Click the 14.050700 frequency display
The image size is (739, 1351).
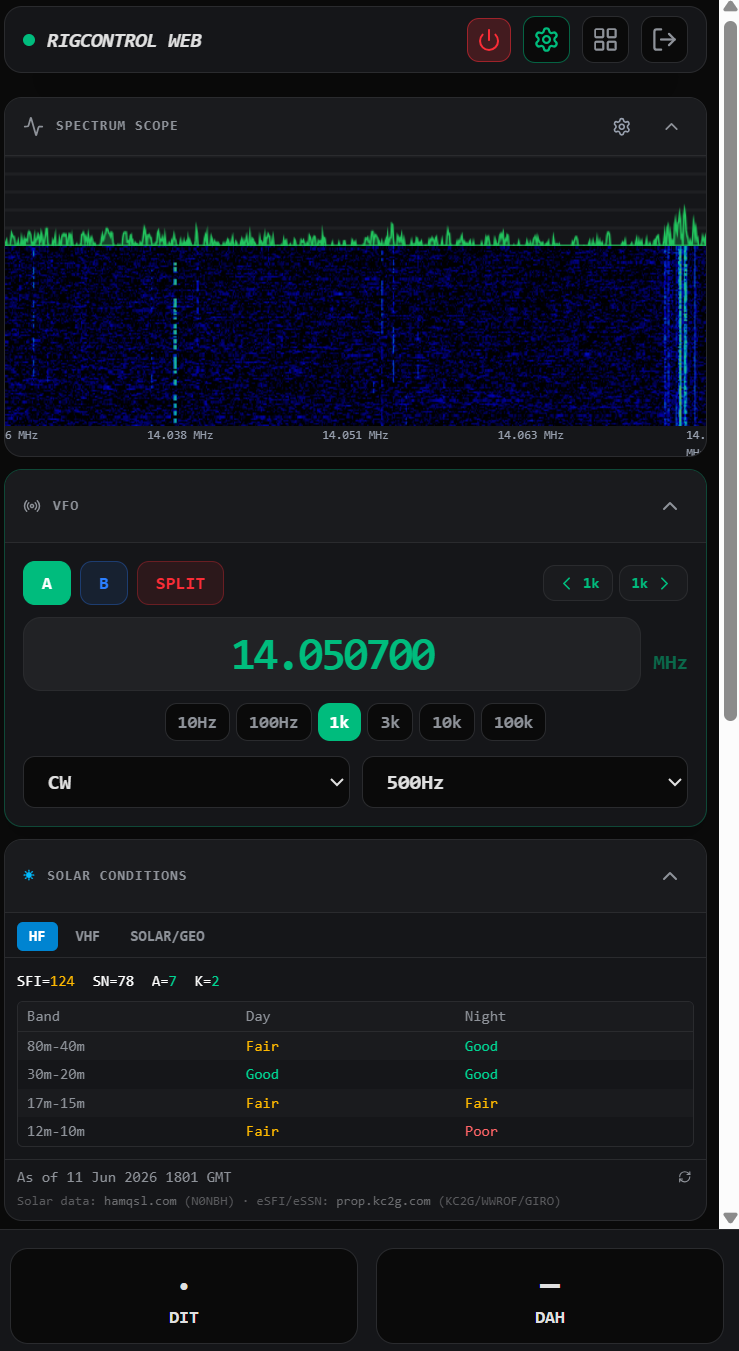(x=332, y=654)
